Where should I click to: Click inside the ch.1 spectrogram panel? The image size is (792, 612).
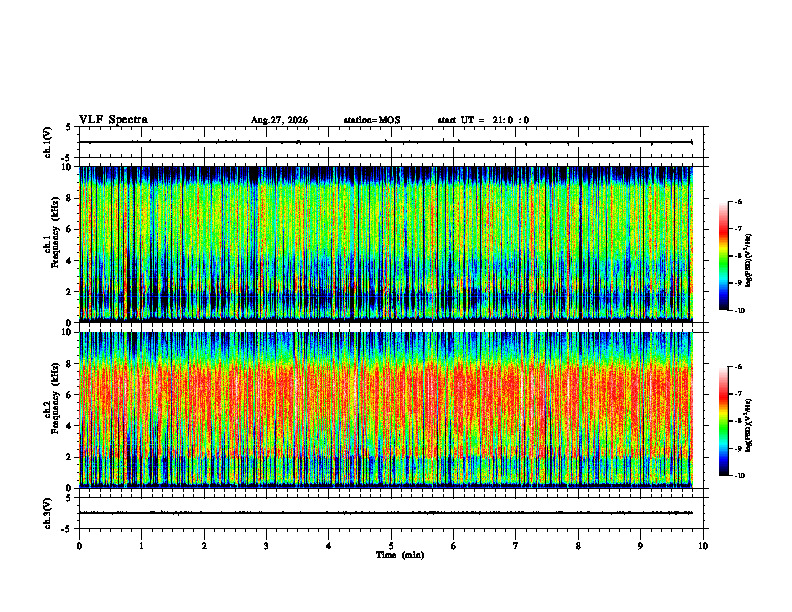pos(386,244)
